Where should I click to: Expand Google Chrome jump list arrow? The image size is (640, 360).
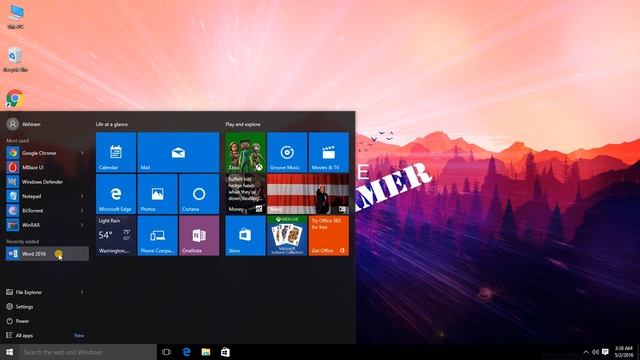[x=82, y=153]
